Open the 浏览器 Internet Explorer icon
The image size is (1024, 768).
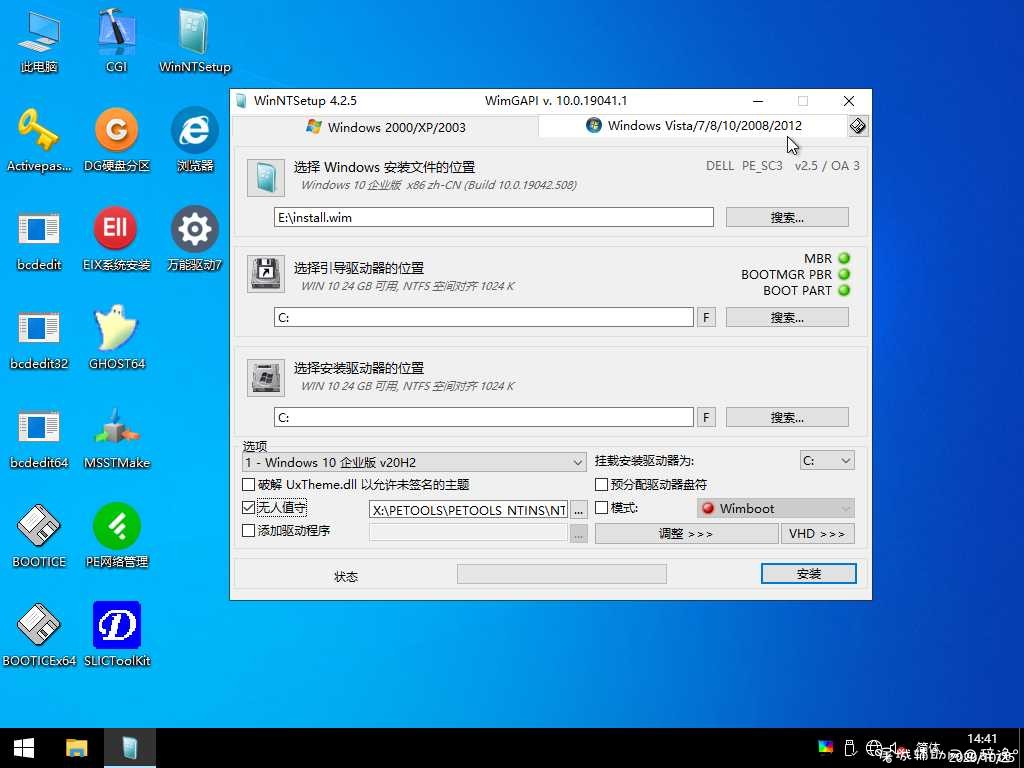click(195, 140)
